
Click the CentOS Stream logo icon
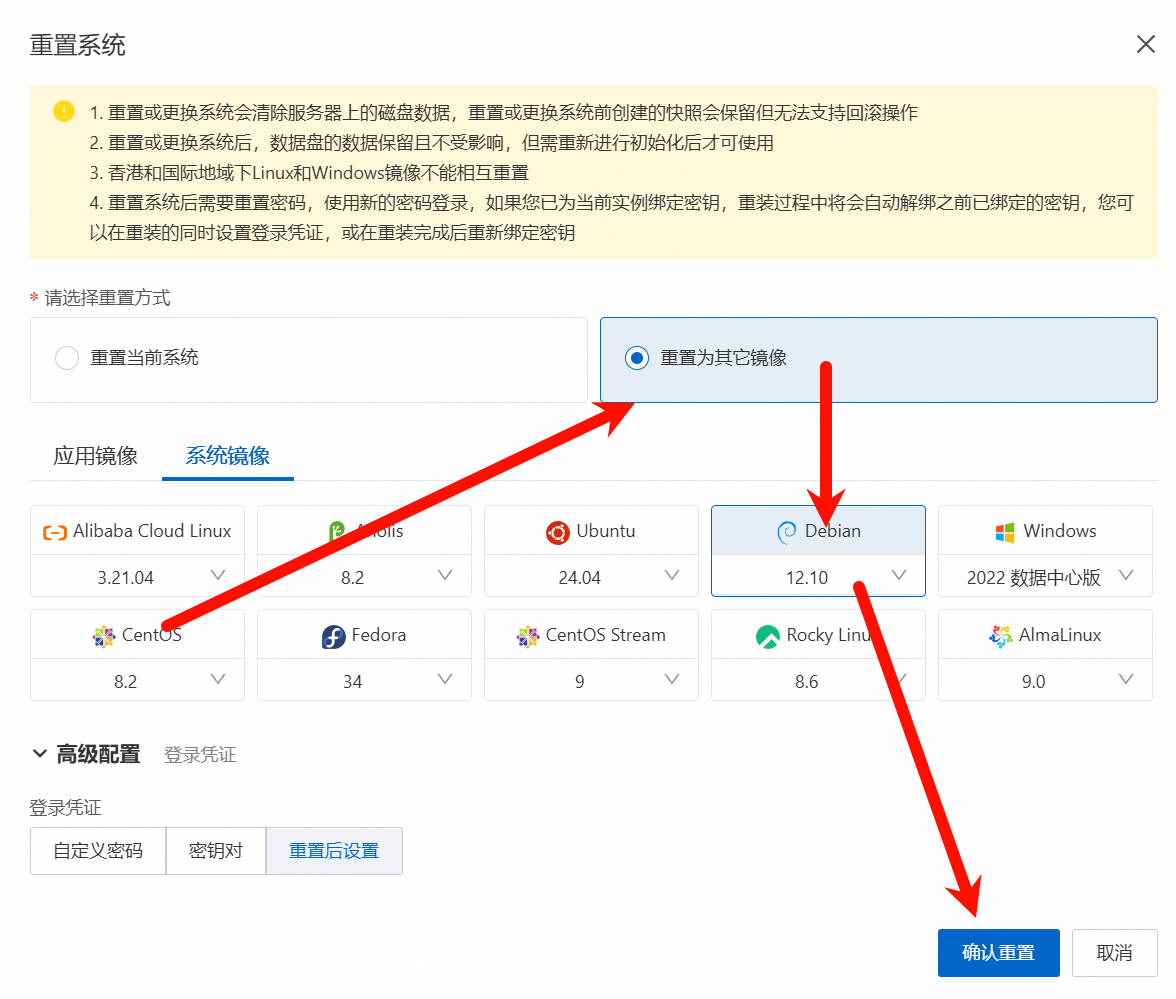527,636
